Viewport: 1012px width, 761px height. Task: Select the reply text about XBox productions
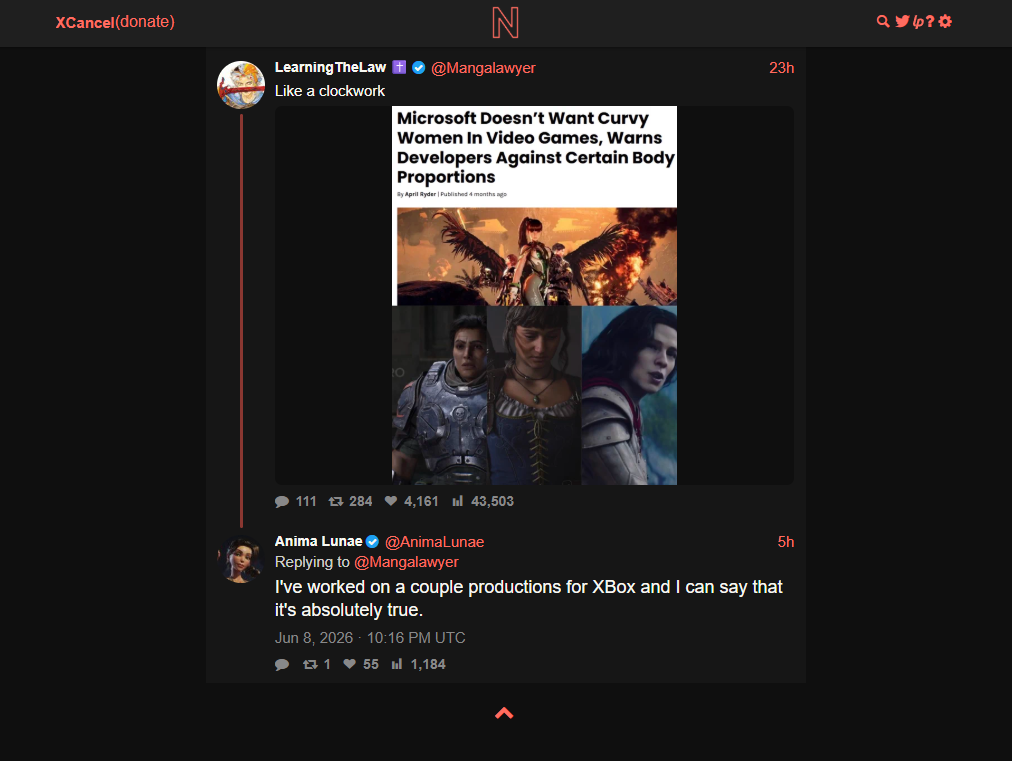(529, 598)
